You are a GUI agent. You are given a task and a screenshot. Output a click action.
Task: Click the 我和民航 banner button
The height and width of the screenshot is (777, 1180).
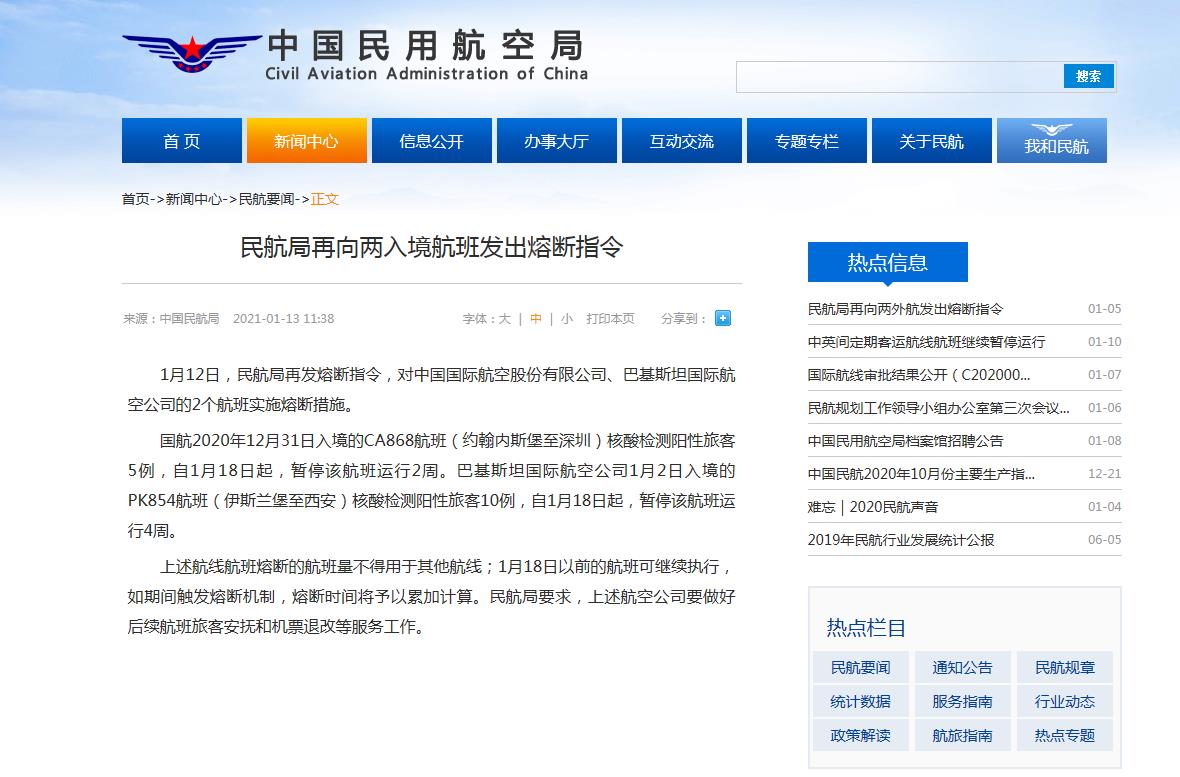(1056, 141)
